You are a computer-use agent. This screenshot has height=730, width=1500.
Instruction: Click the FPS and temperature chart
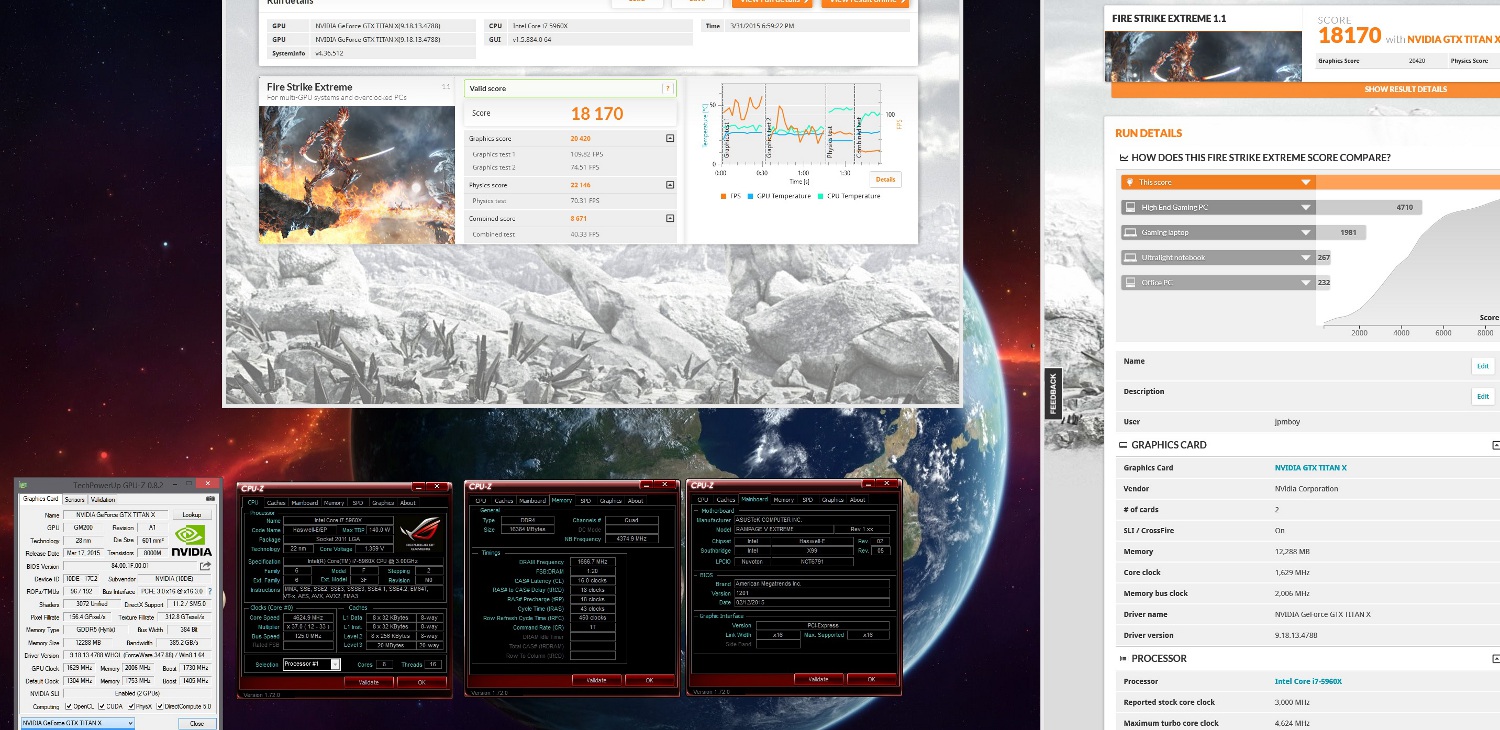[800, 124]
